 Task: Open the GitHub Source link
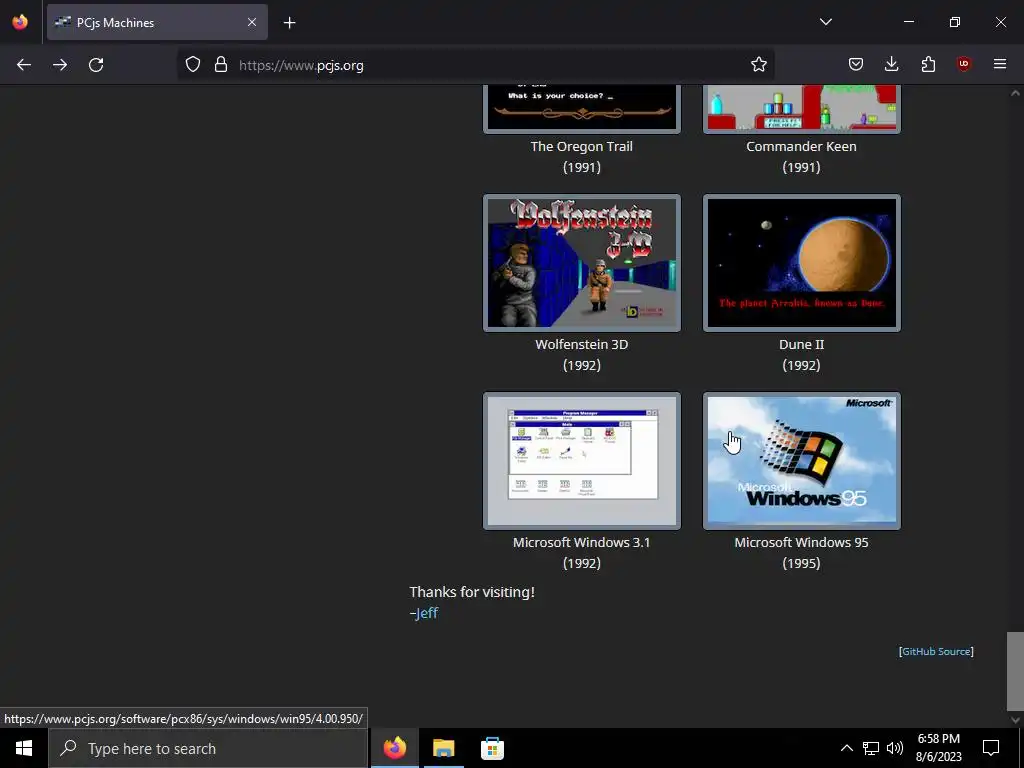click(x=936, y=651)
